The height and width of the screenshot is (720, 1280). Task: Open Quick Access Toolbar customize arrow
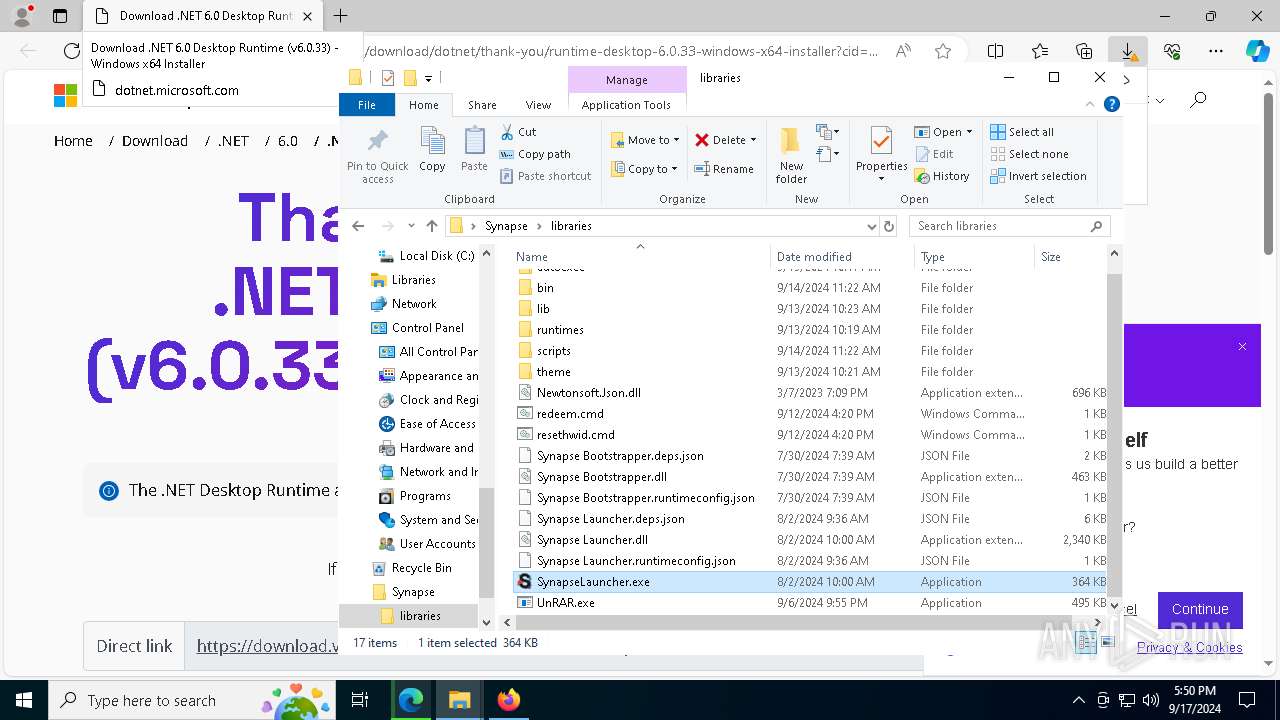click(428, 78)
